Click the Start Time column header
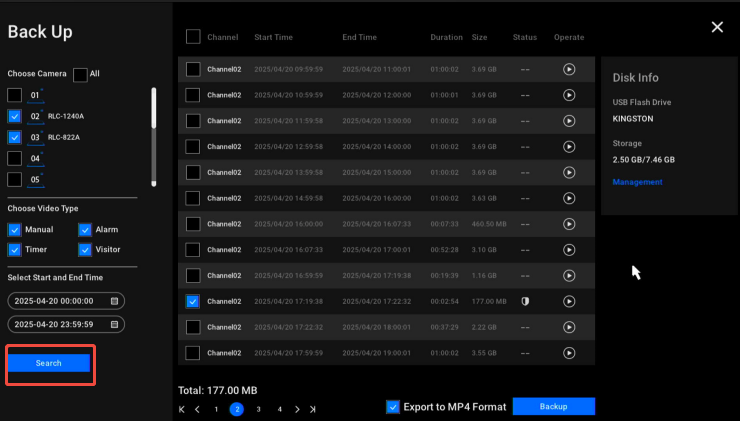 (x=273, y=37)
